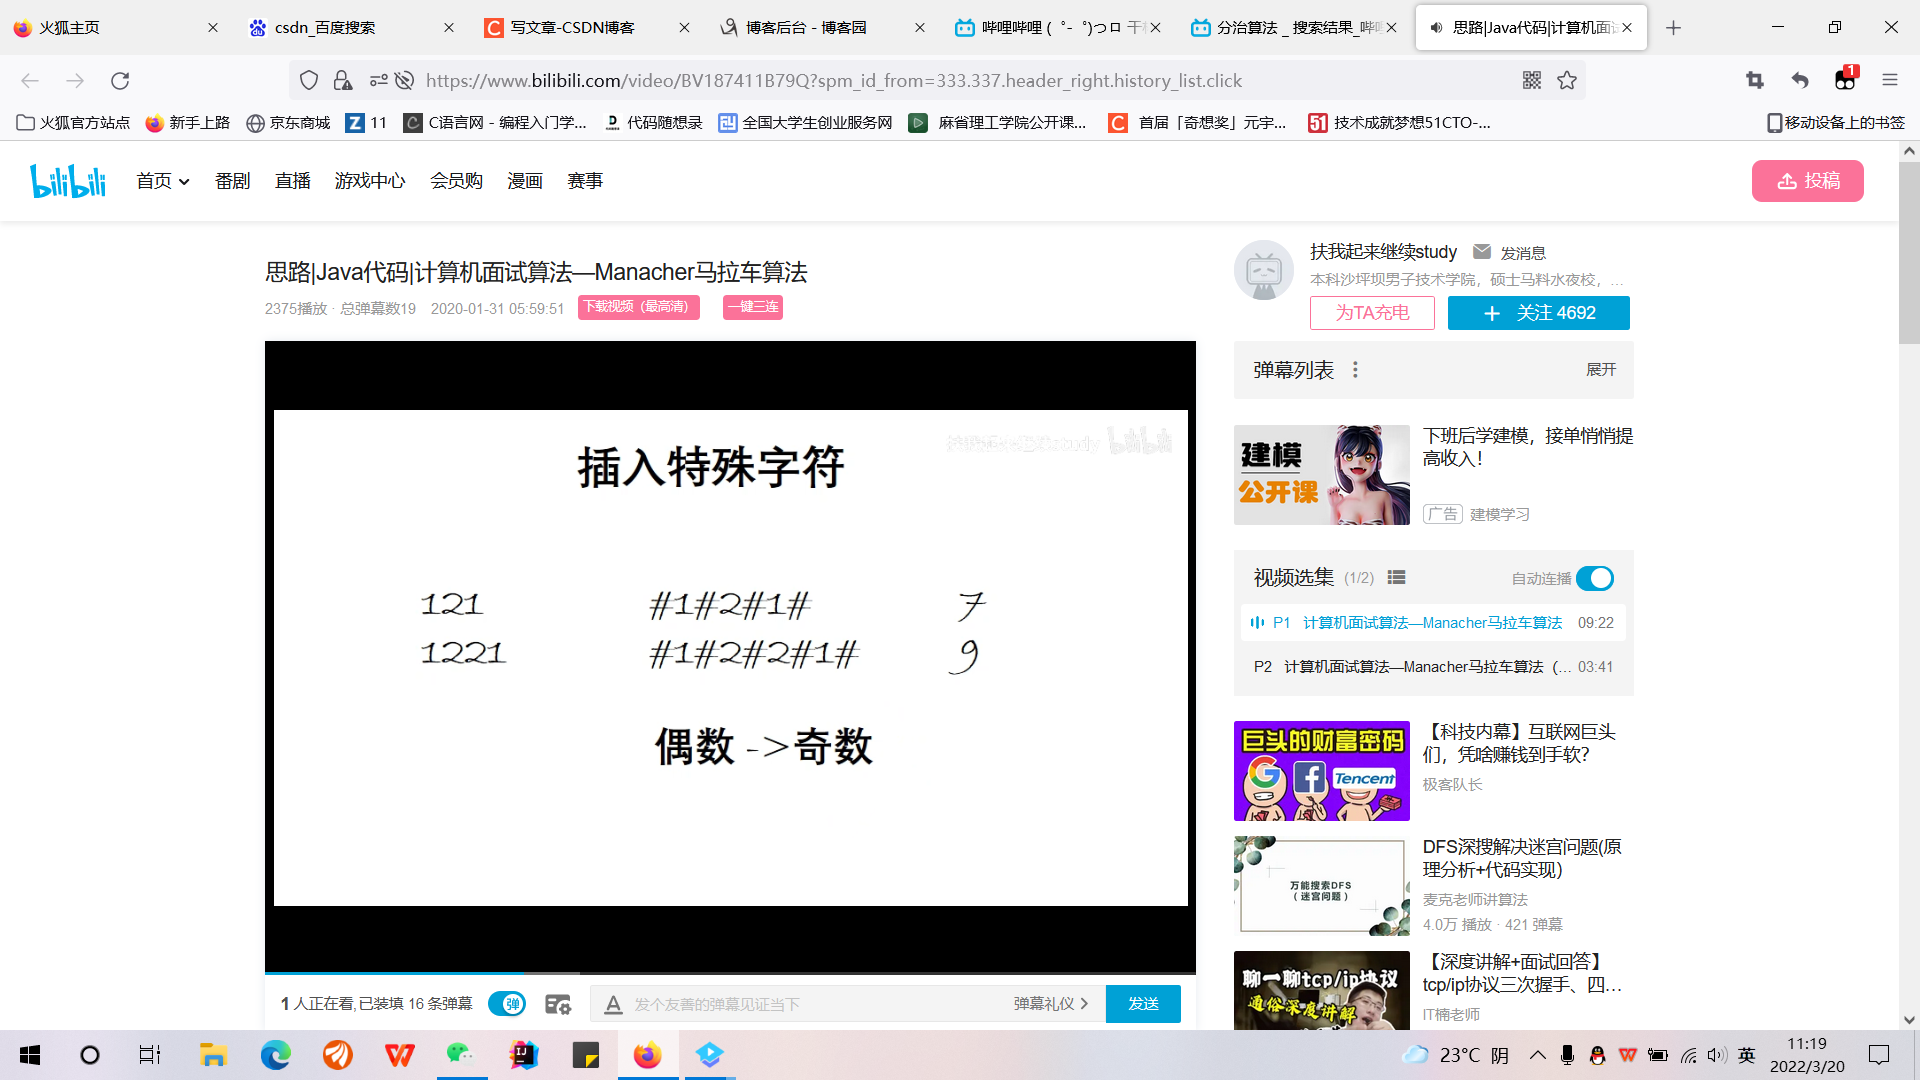Click the 投稿 upload button

(x=1807, y=181)
